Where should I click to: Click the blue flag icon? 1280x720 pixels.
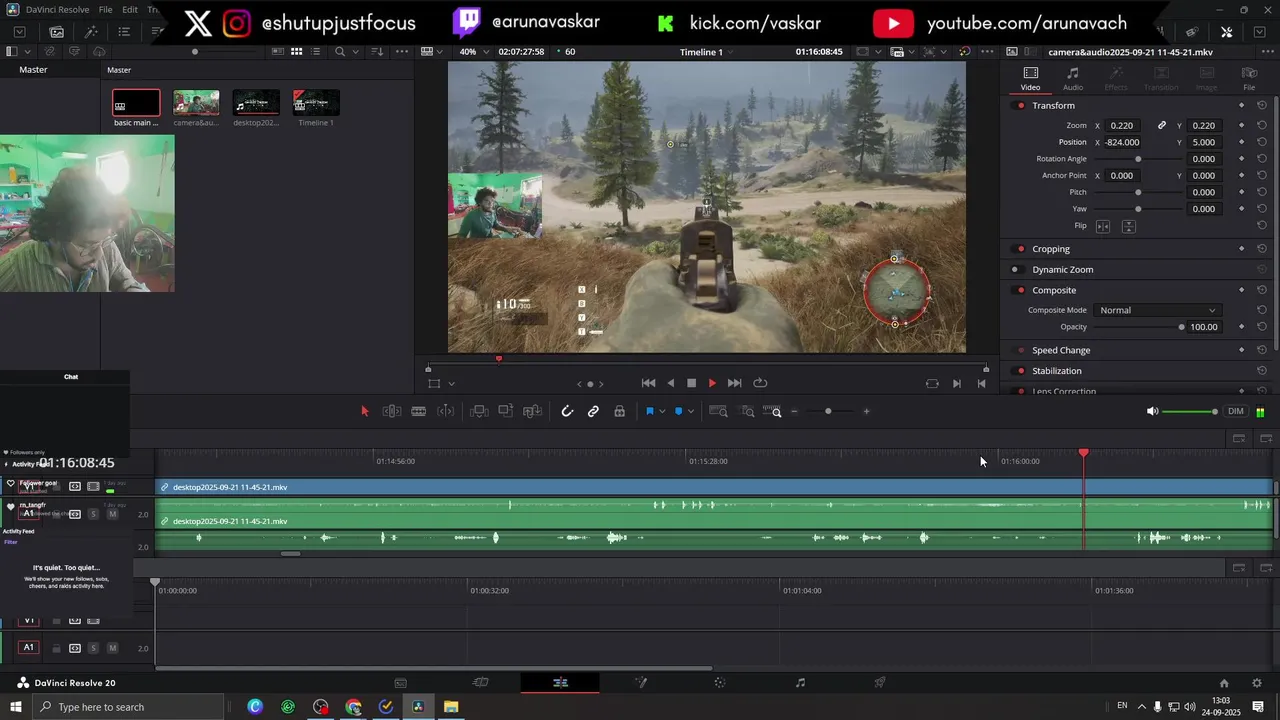click(x=649, y=411)
